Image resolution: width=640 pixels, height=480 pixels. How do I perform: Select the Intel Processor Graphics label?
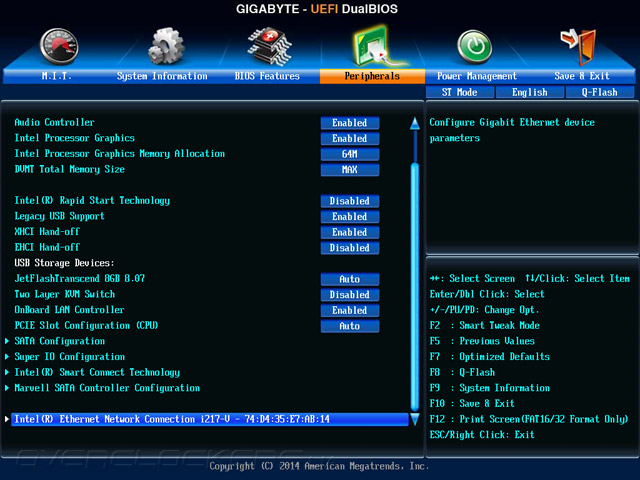[x=75, y=138]
